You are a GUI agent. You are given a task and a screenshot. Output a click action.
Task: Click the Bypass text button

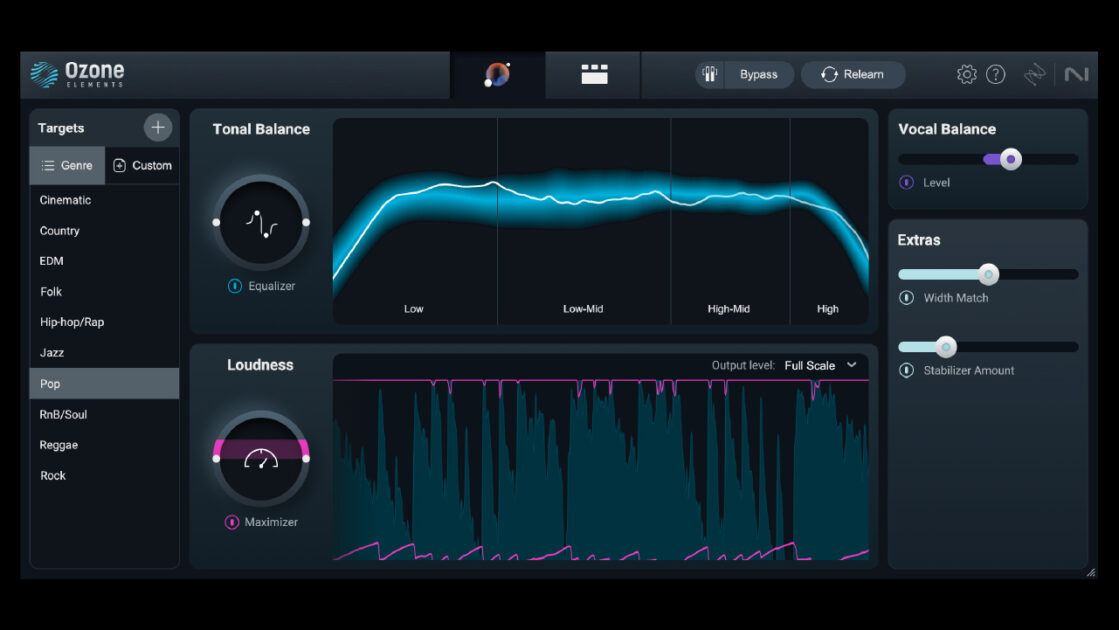click(x=759, y=74)
